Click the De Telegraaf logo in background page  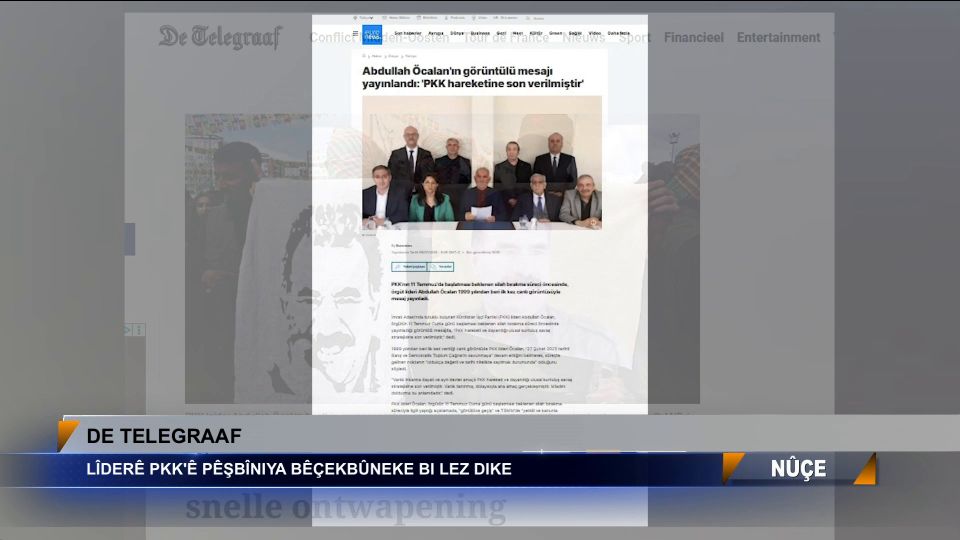click(220, 37)
